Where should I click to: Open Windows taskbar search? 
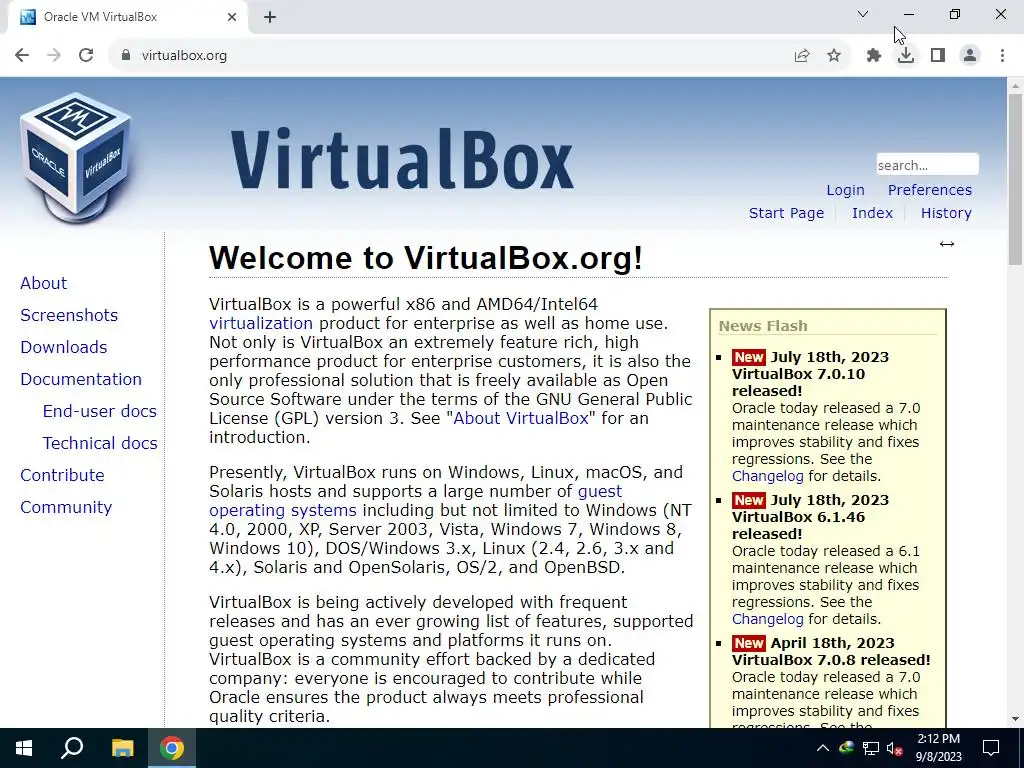[72, 748]
